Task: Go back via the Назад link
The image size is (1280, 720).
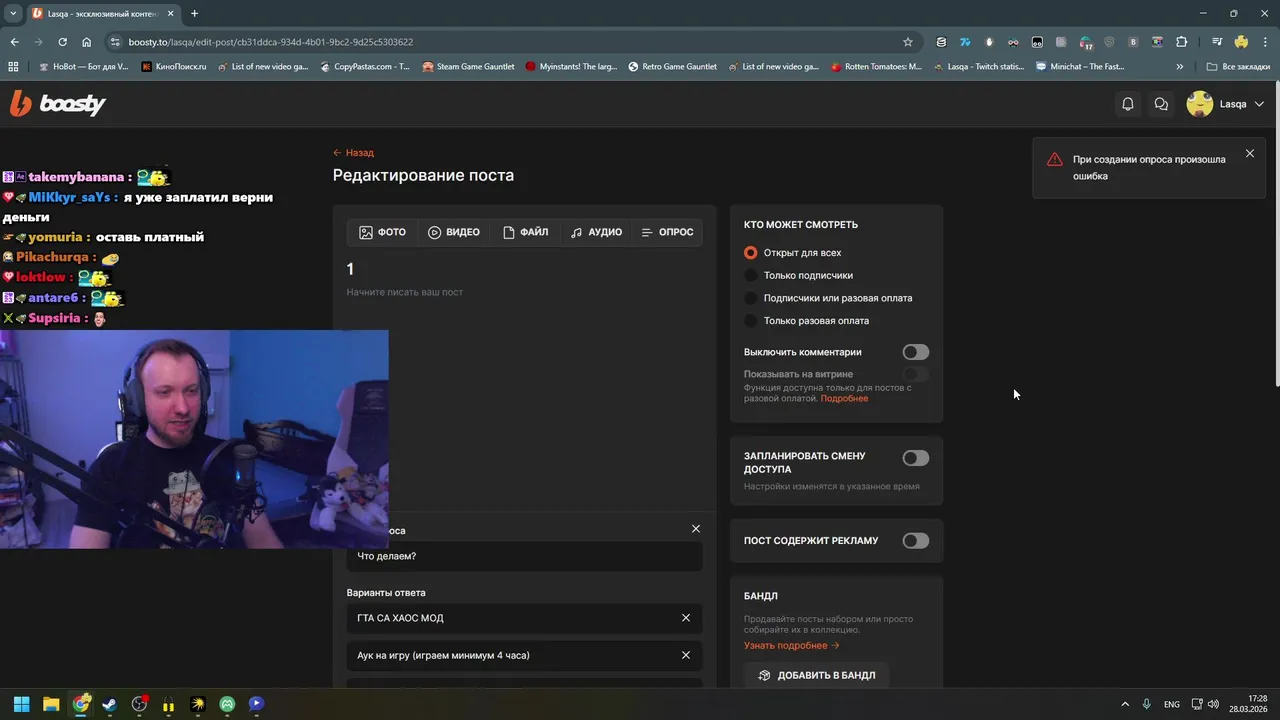Action: [x=353, y=153]
